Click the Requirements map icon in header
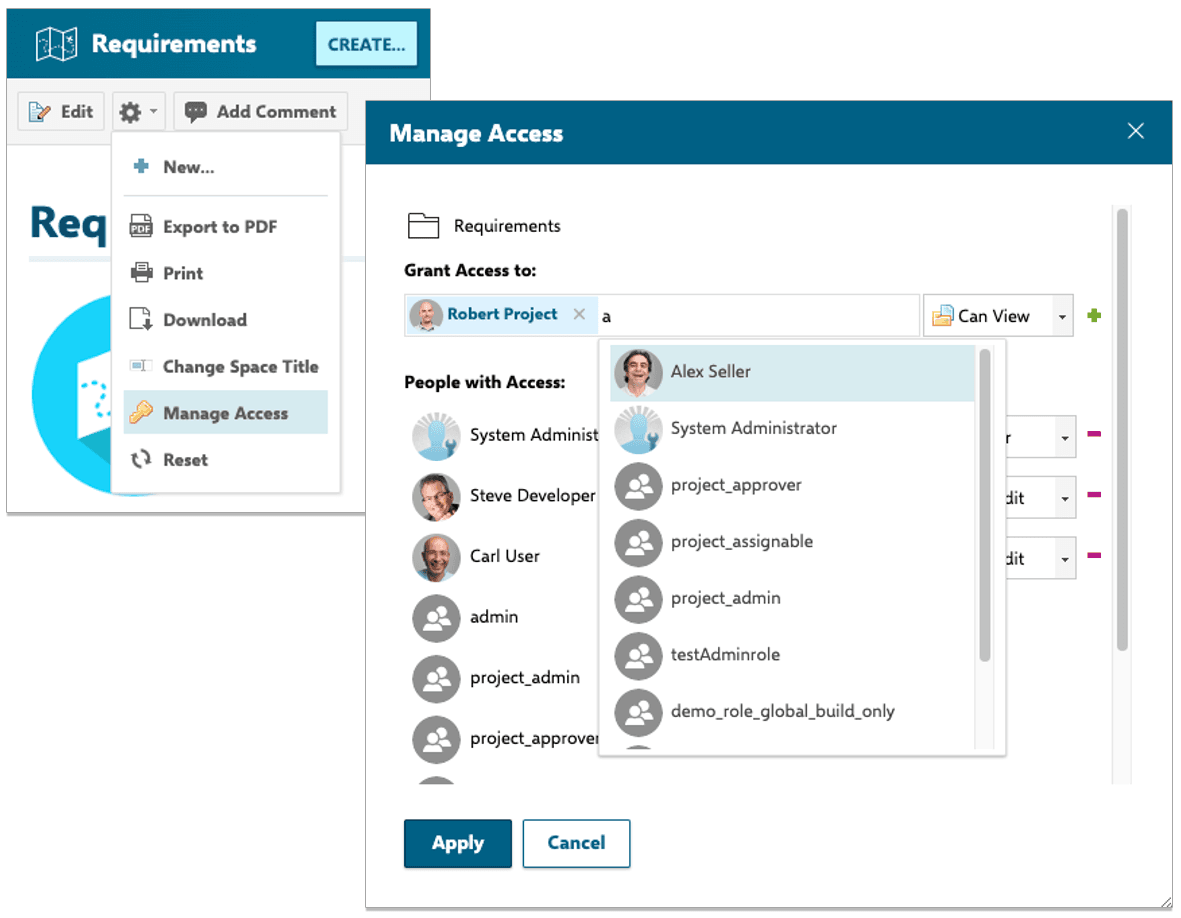 click(x=56, y=44)
